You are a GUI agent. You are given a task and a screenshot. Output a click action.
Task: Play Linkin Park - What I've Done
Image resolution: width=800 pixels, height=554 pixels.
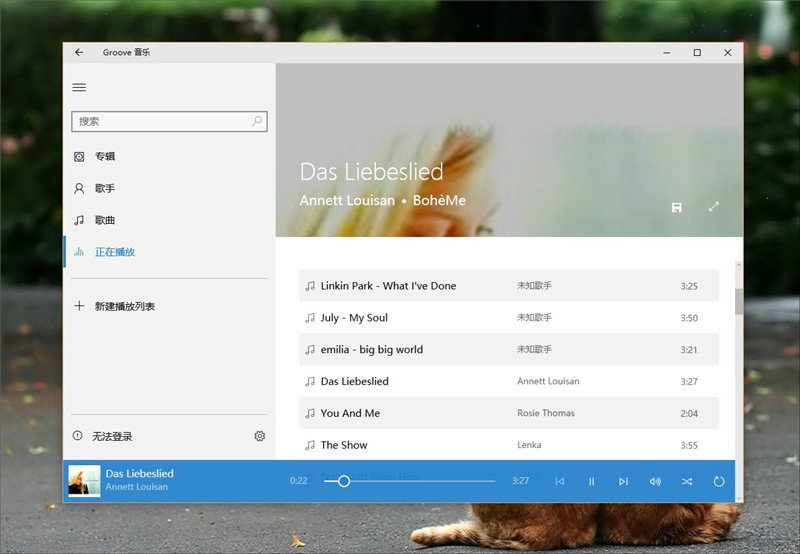click(x=388, y=286)
